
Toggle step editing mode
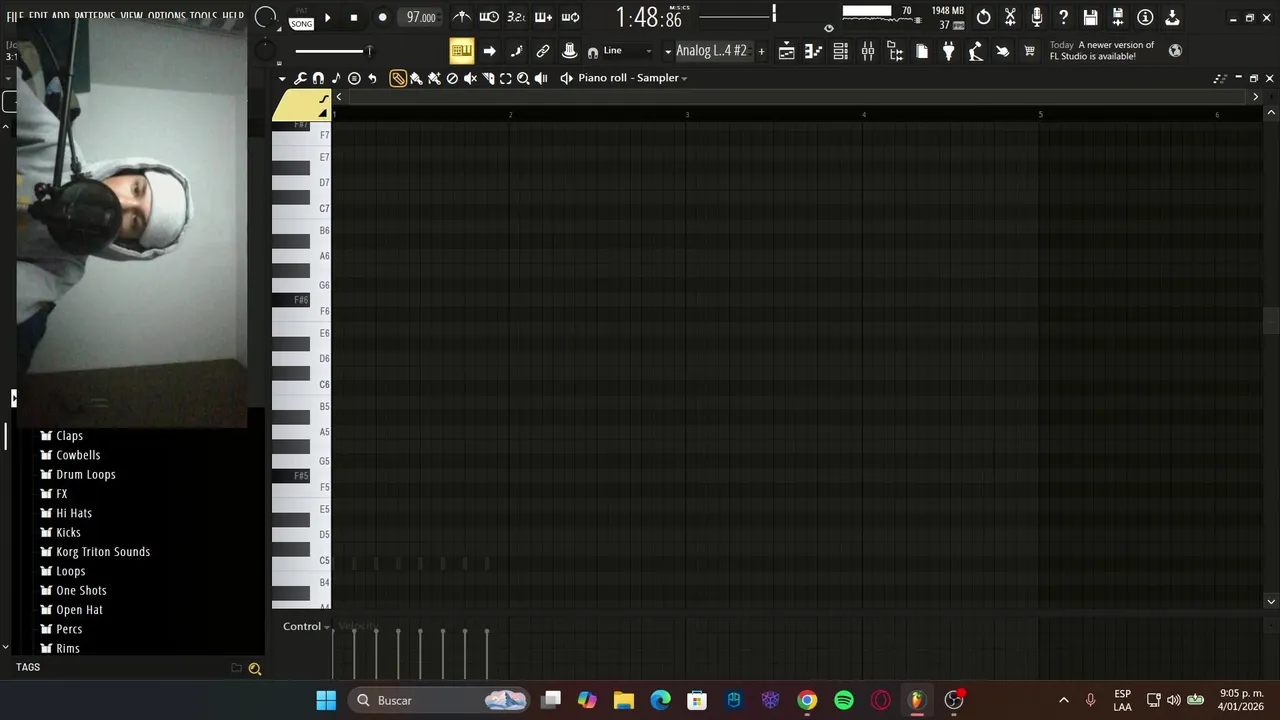516,51
